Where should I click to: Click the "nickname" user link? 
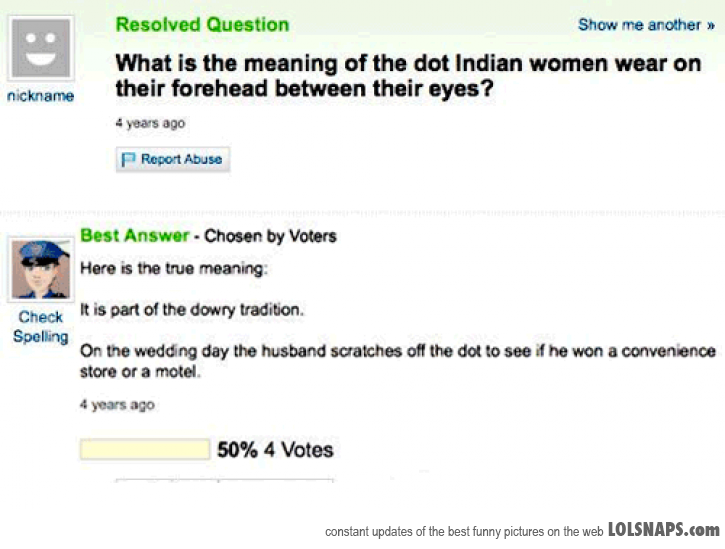click(40, 97)
